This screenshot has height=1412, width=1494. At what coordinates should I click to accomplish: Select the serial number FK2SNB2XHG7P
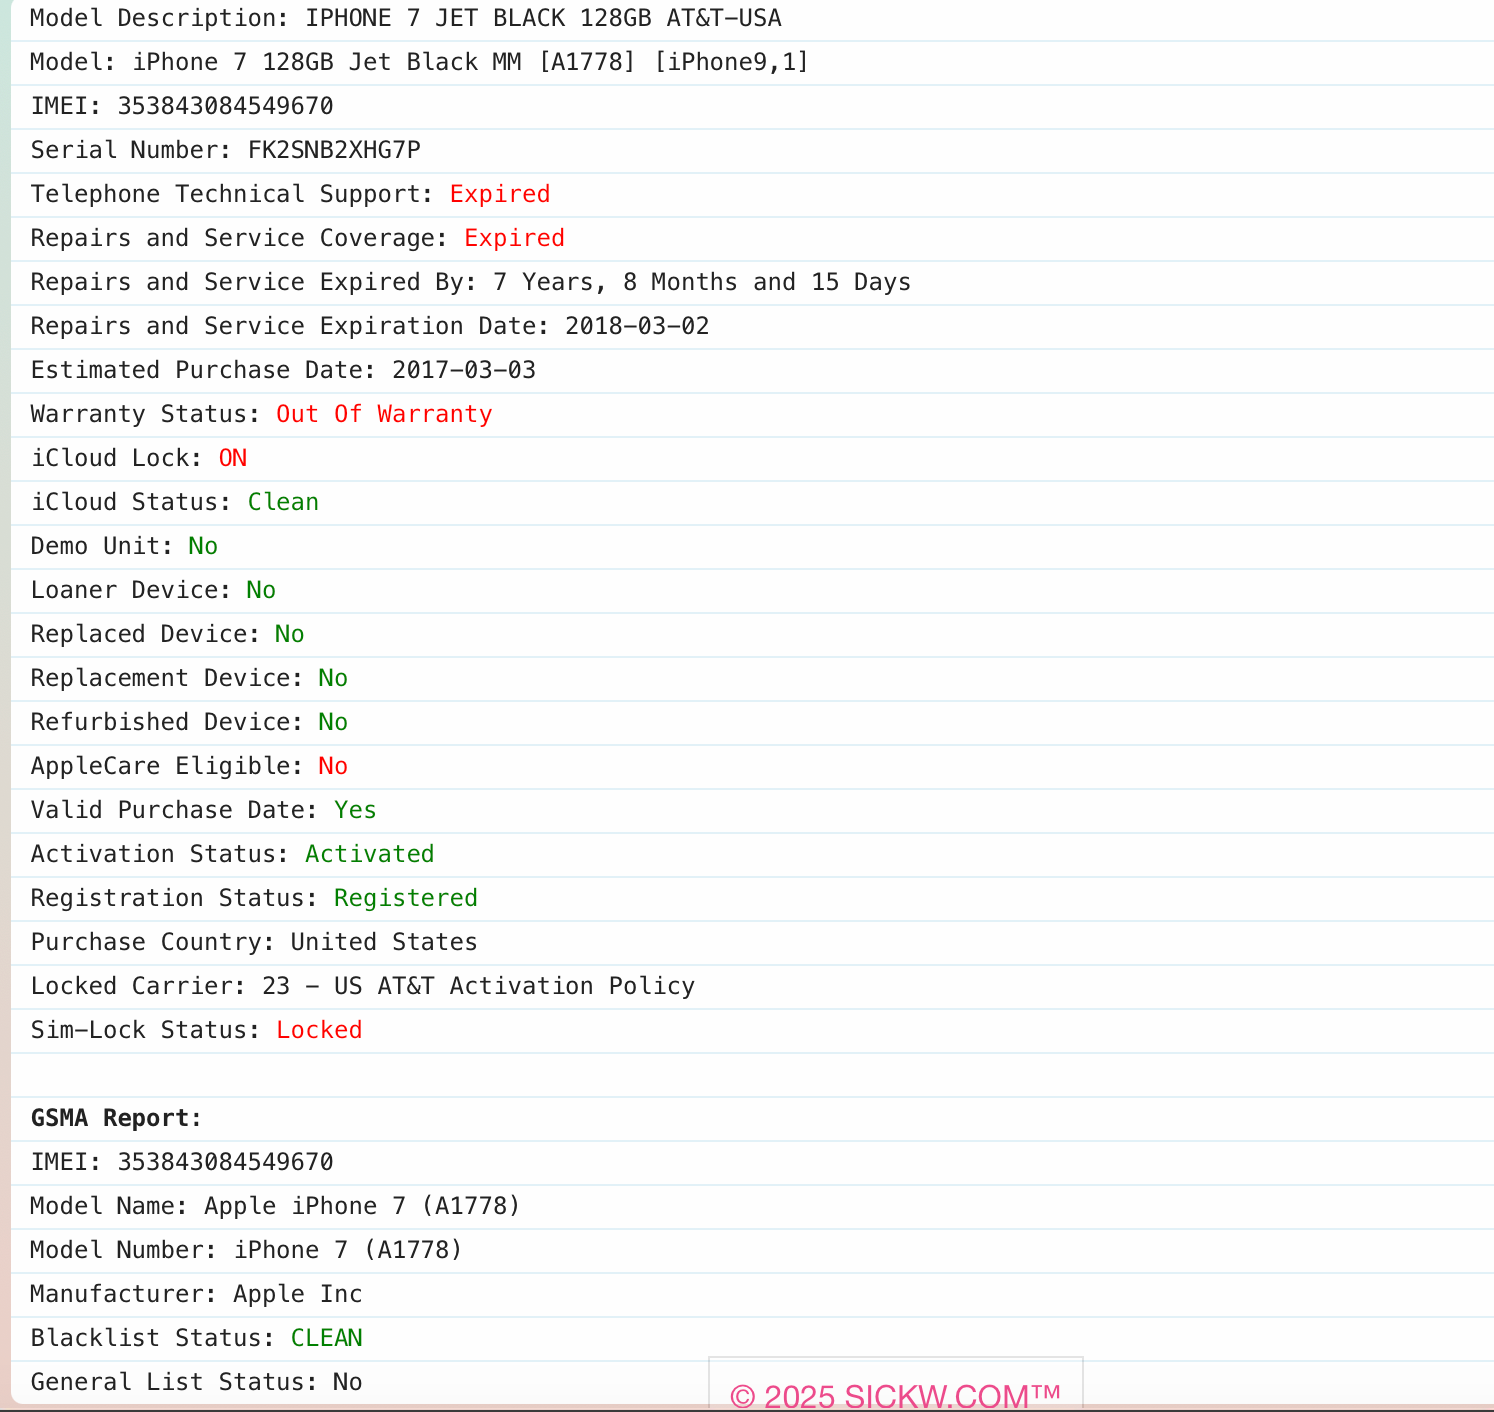(334, 150)
